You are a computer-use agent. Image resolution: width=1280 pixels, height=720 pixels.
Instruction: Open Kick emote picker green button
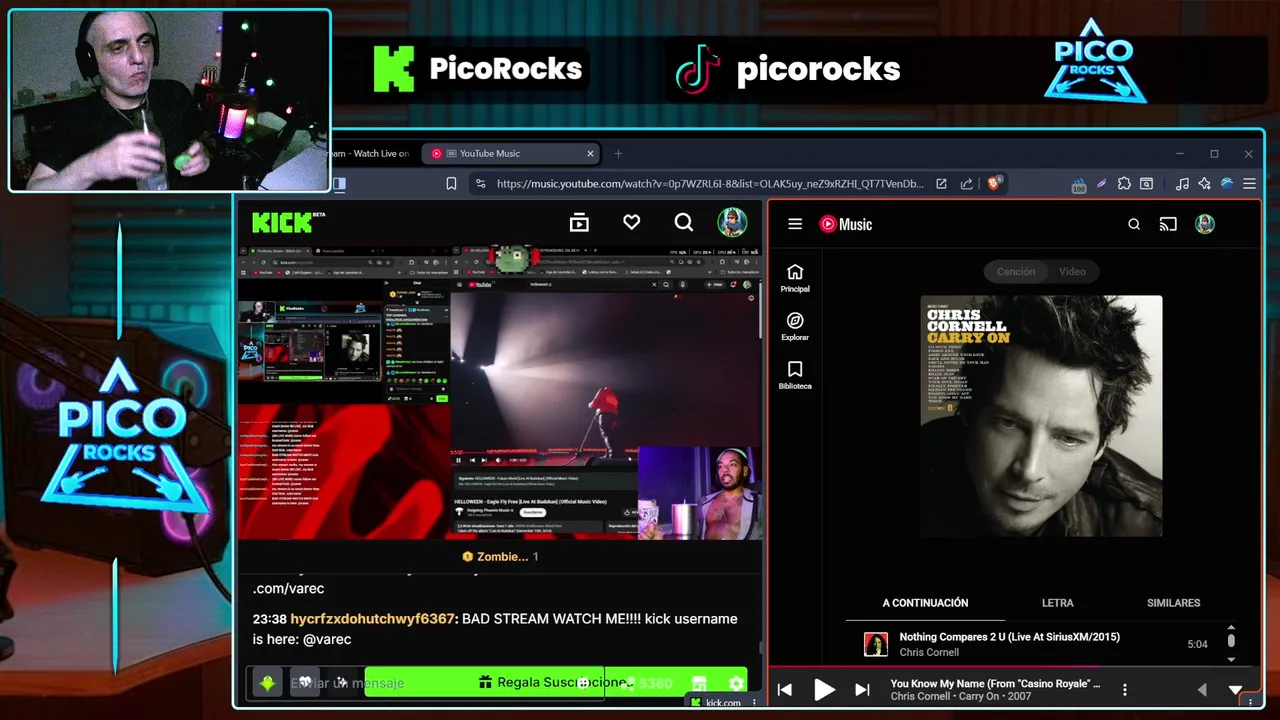267,683
